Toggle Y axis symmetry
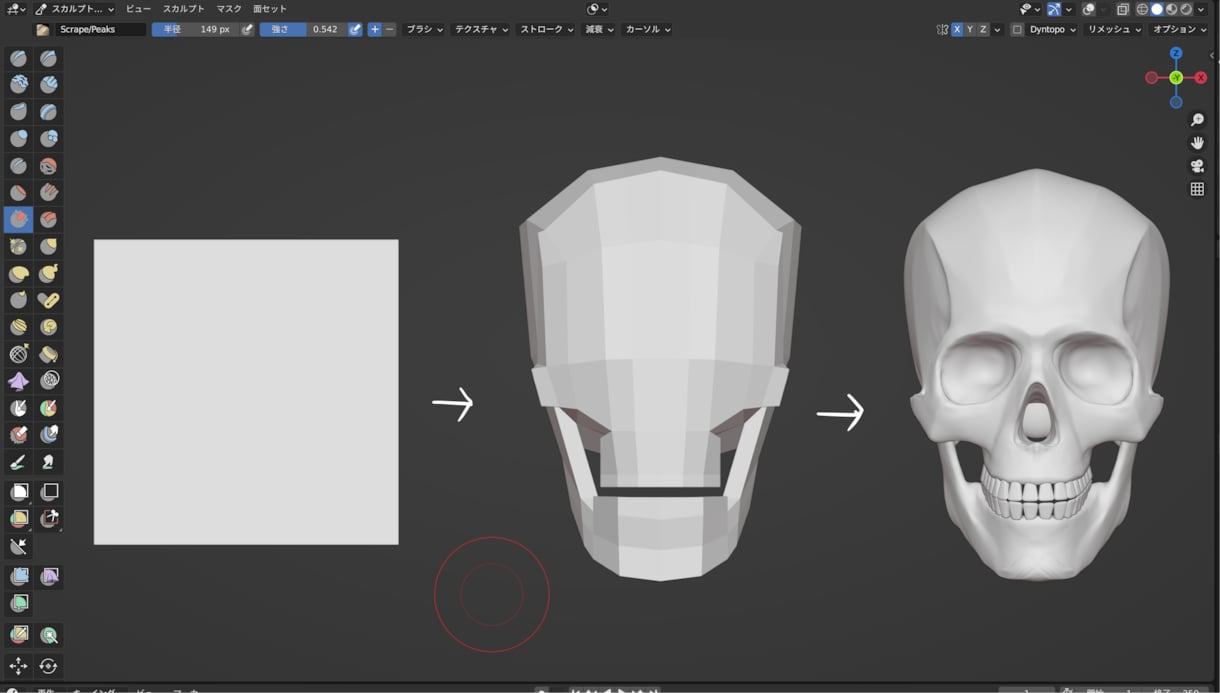This screenshot has height=693, width=1220. pos(970,30)
